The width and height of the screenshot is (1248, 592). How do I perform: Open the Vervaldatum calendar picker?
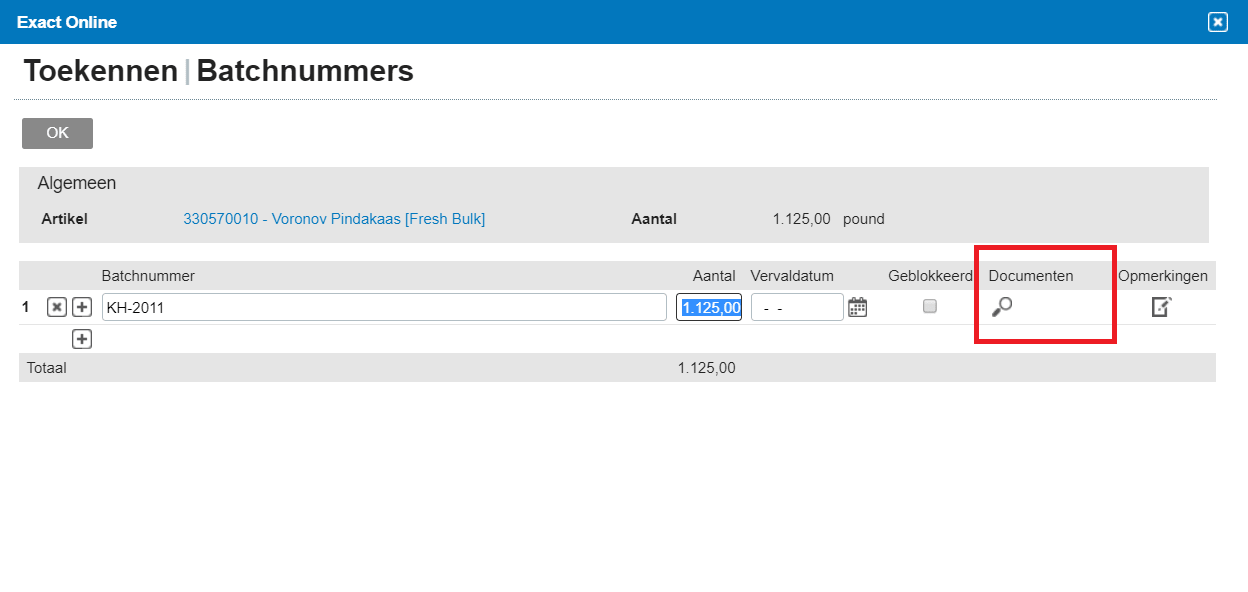click(x=857, y=307)
